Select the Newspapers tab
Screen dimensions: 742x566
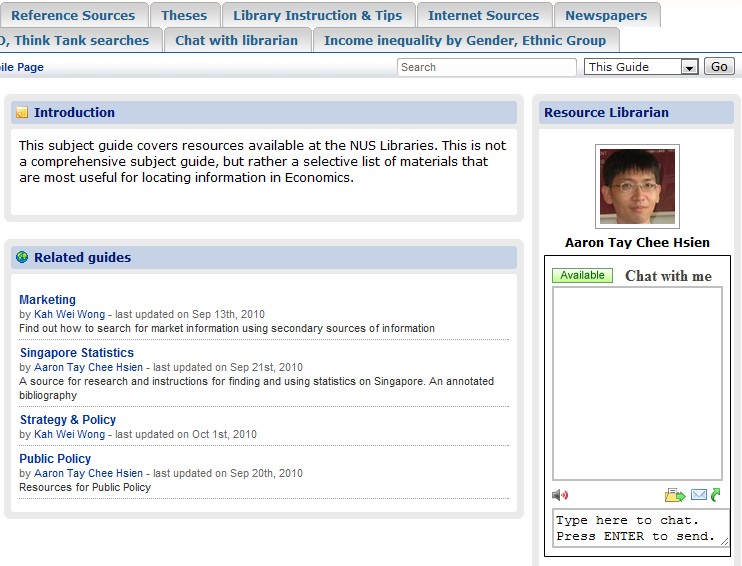point(607,15)
